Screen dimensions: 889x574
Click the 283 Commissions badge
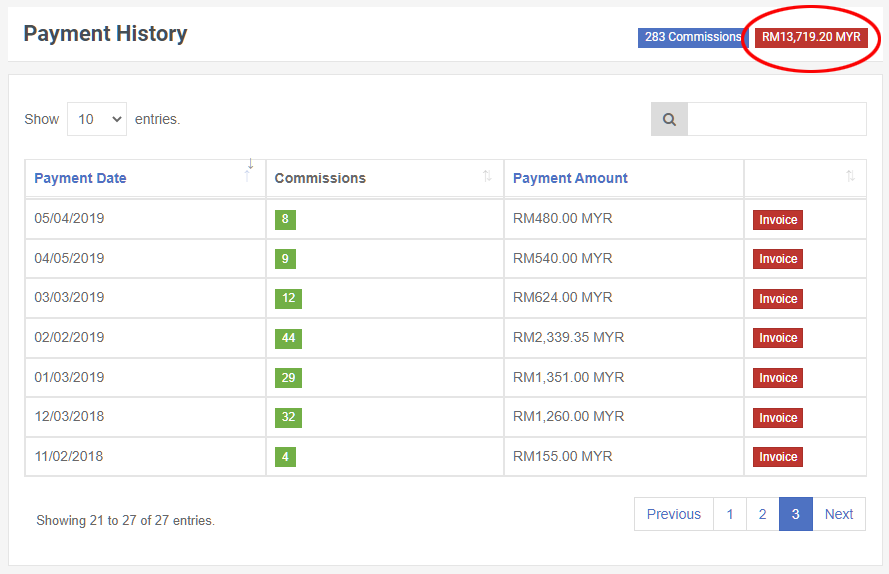[692, 37]
